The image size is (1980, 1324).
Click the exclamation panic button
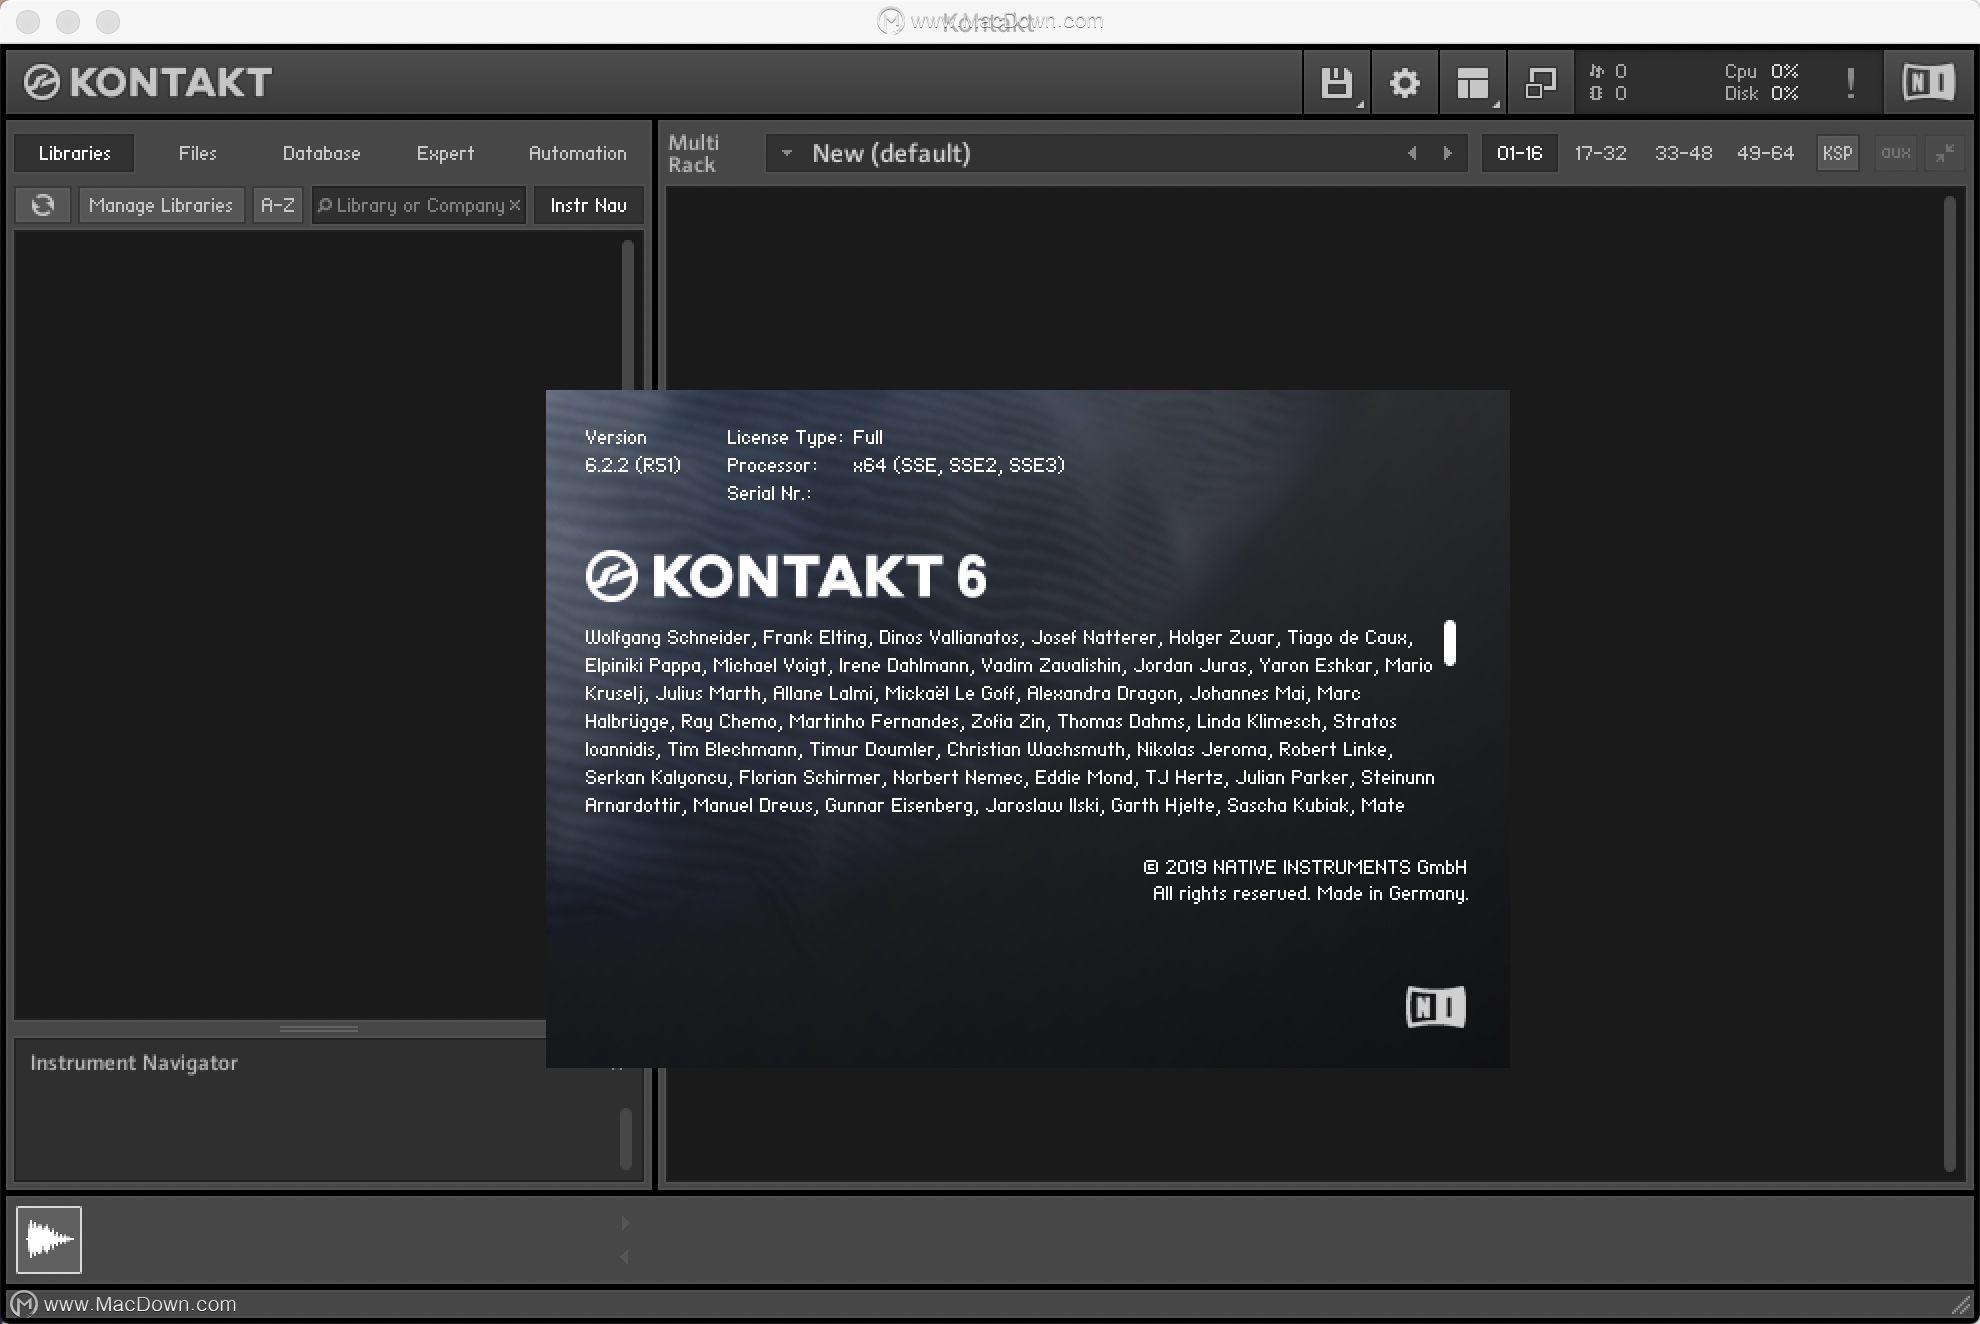pyautogui.click(x=1851, y=83)
